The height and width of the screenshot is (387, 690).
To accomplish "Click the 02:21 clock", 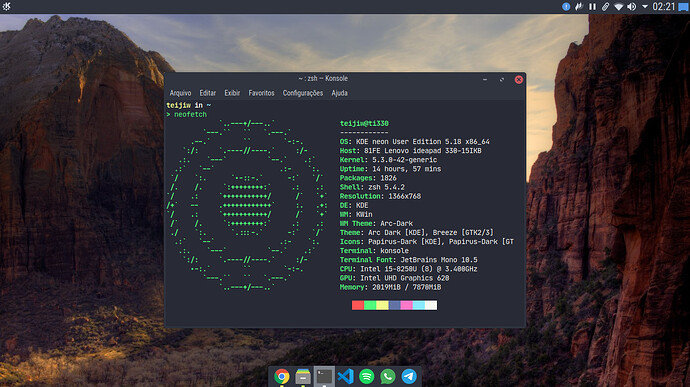I will 664,7.
